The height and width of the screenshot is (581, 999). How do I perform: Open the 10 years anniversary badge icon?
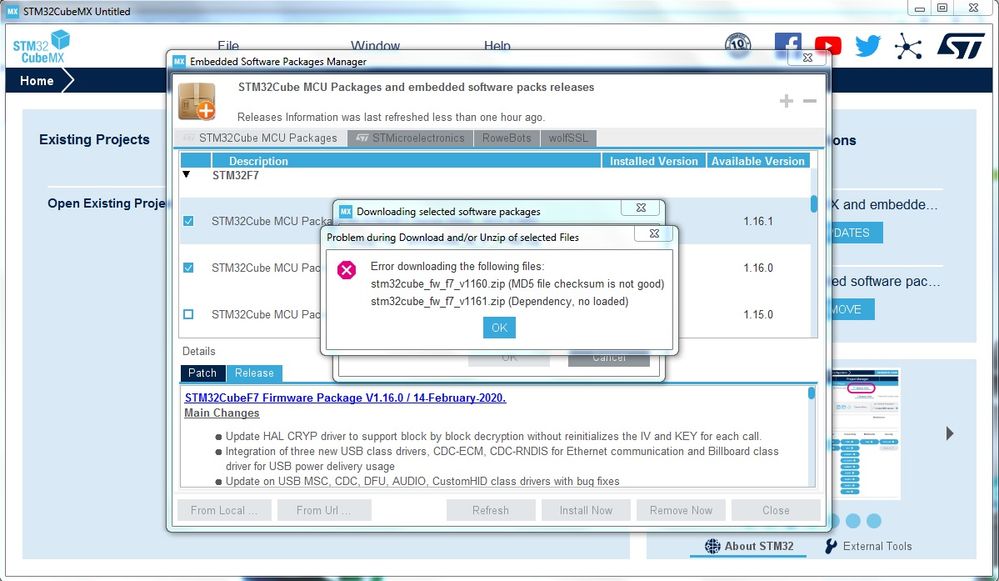(738, 45)
